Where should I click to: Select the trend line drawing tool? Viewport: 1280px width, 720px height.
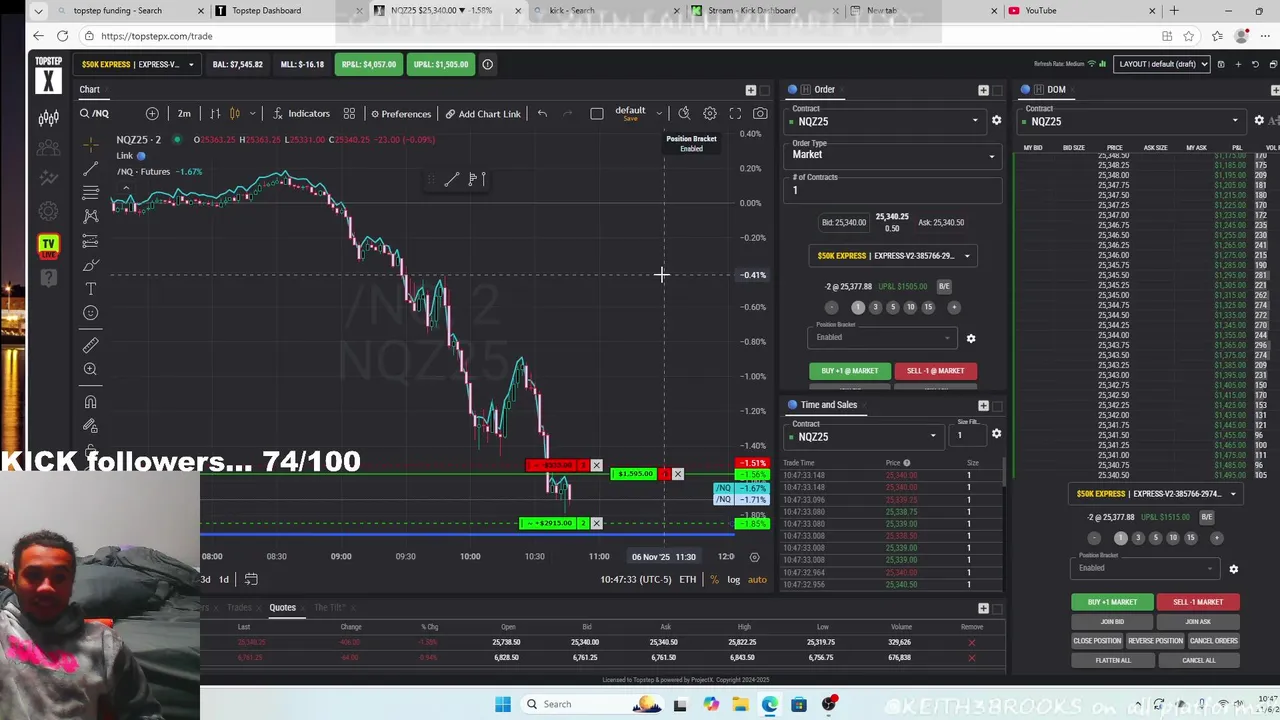[91, 167]
